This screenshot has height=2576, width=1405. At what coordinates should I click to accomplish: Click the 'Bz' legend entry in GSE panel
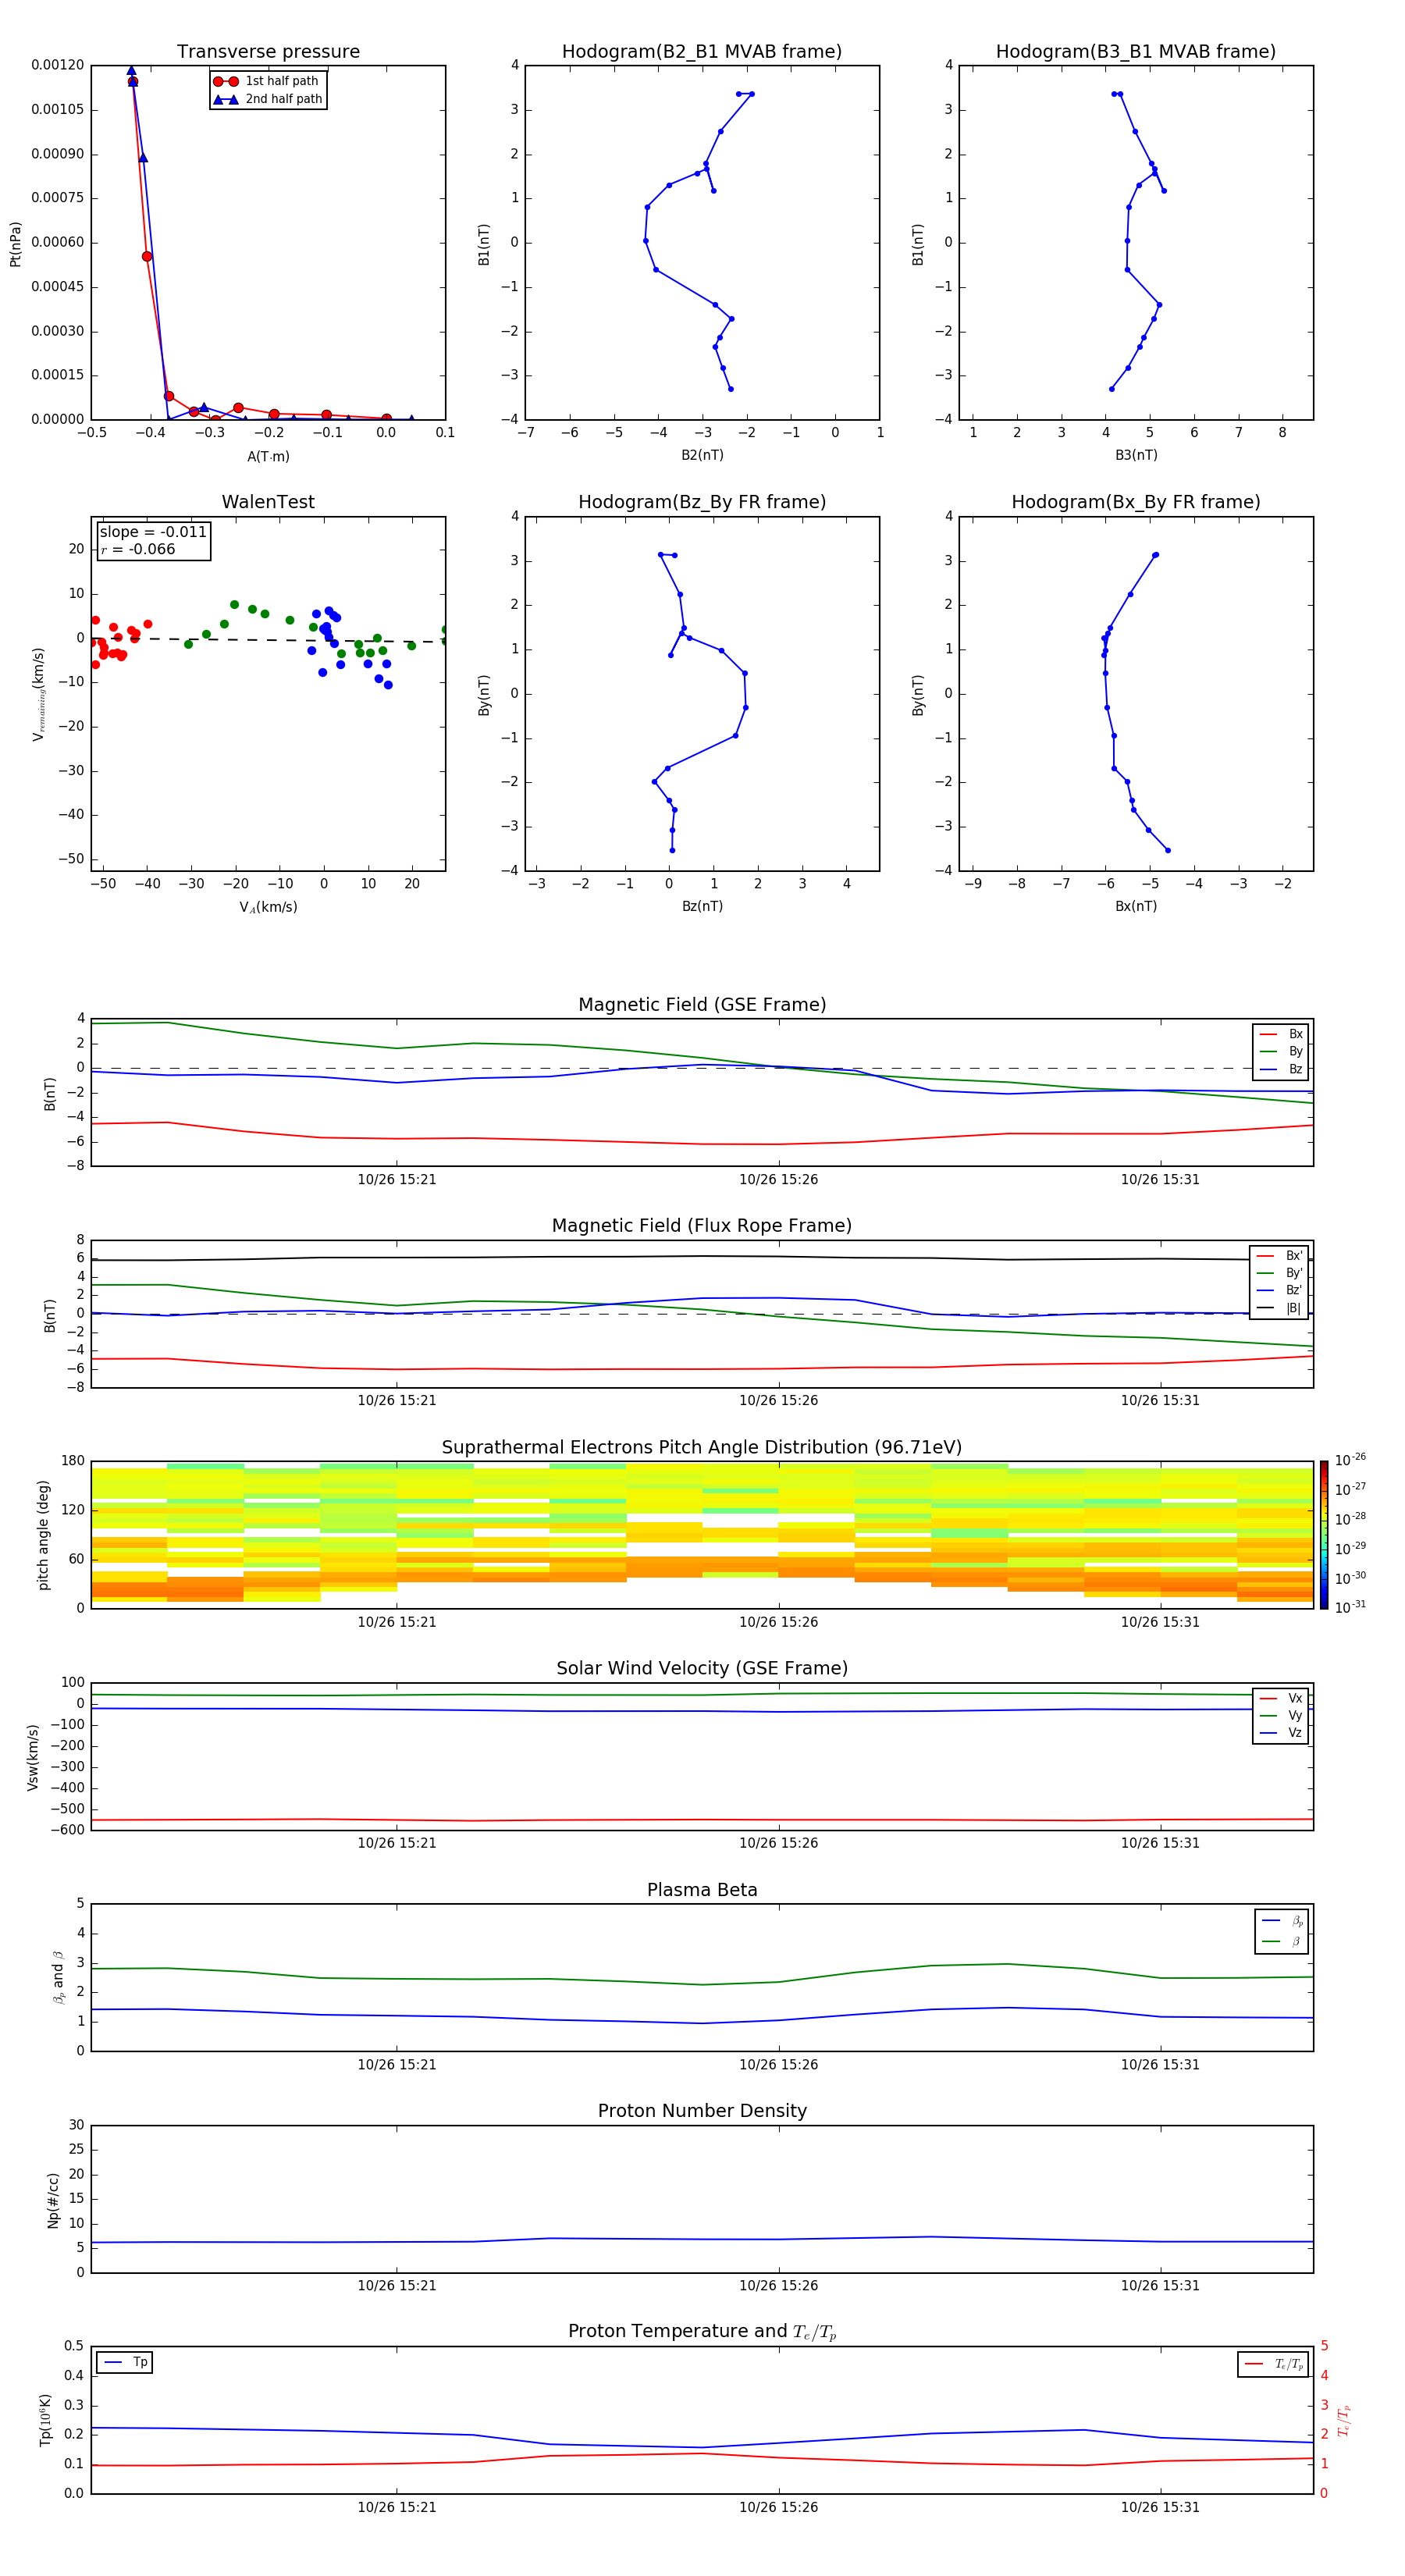point(1282,1069)
